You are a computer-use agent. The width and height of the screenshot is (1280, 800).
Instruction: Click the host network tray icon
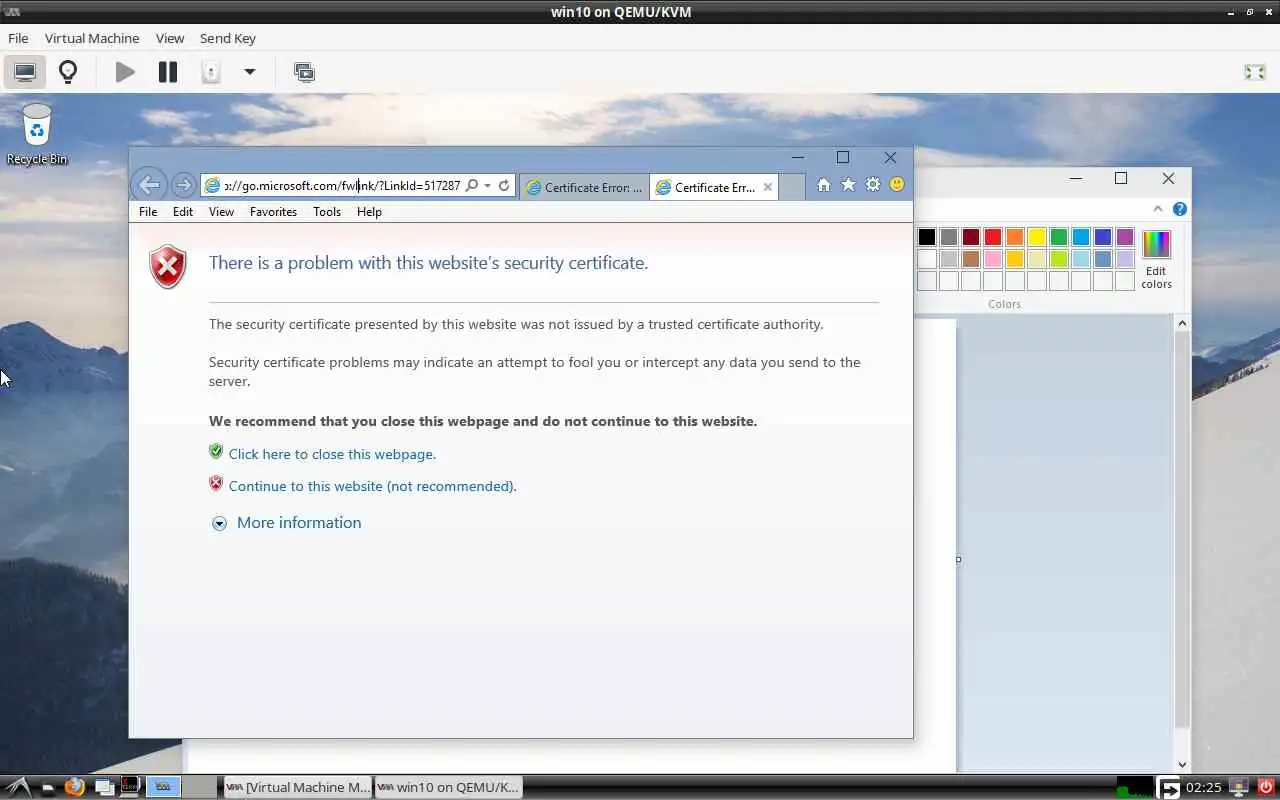[x=1238, y=788]
